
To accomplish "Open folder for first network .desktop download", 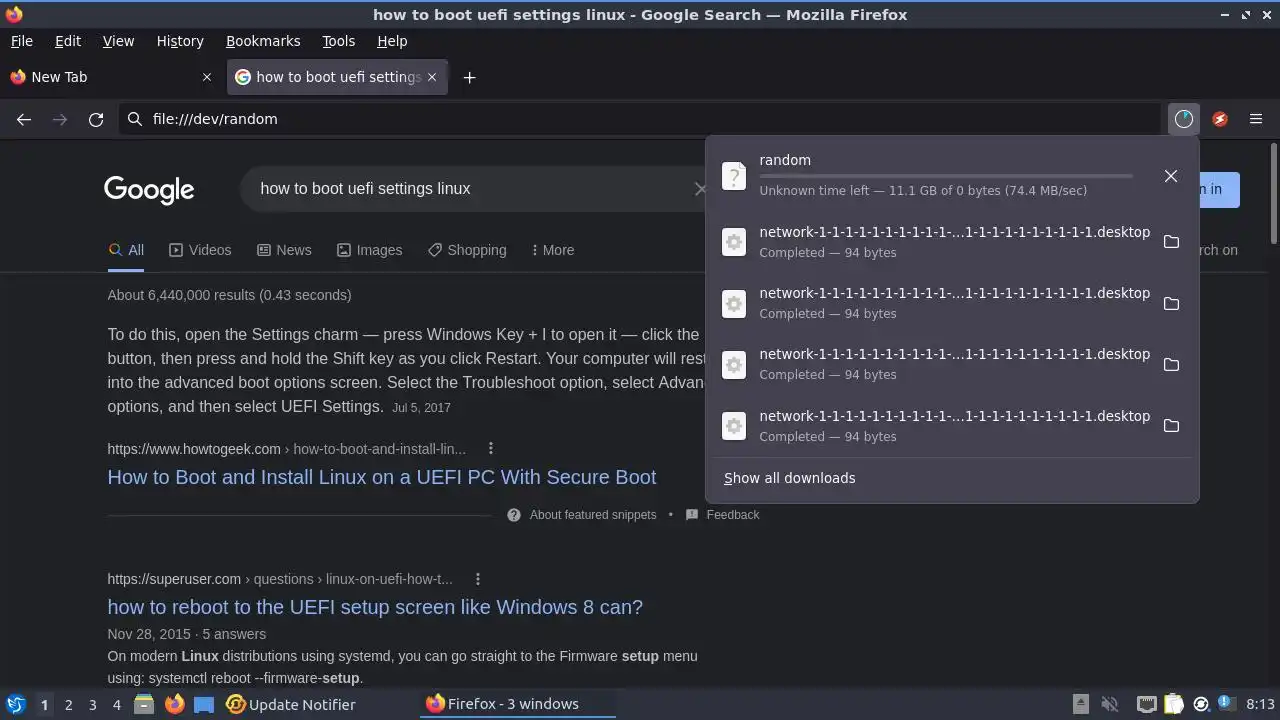I will [1171, 242].
